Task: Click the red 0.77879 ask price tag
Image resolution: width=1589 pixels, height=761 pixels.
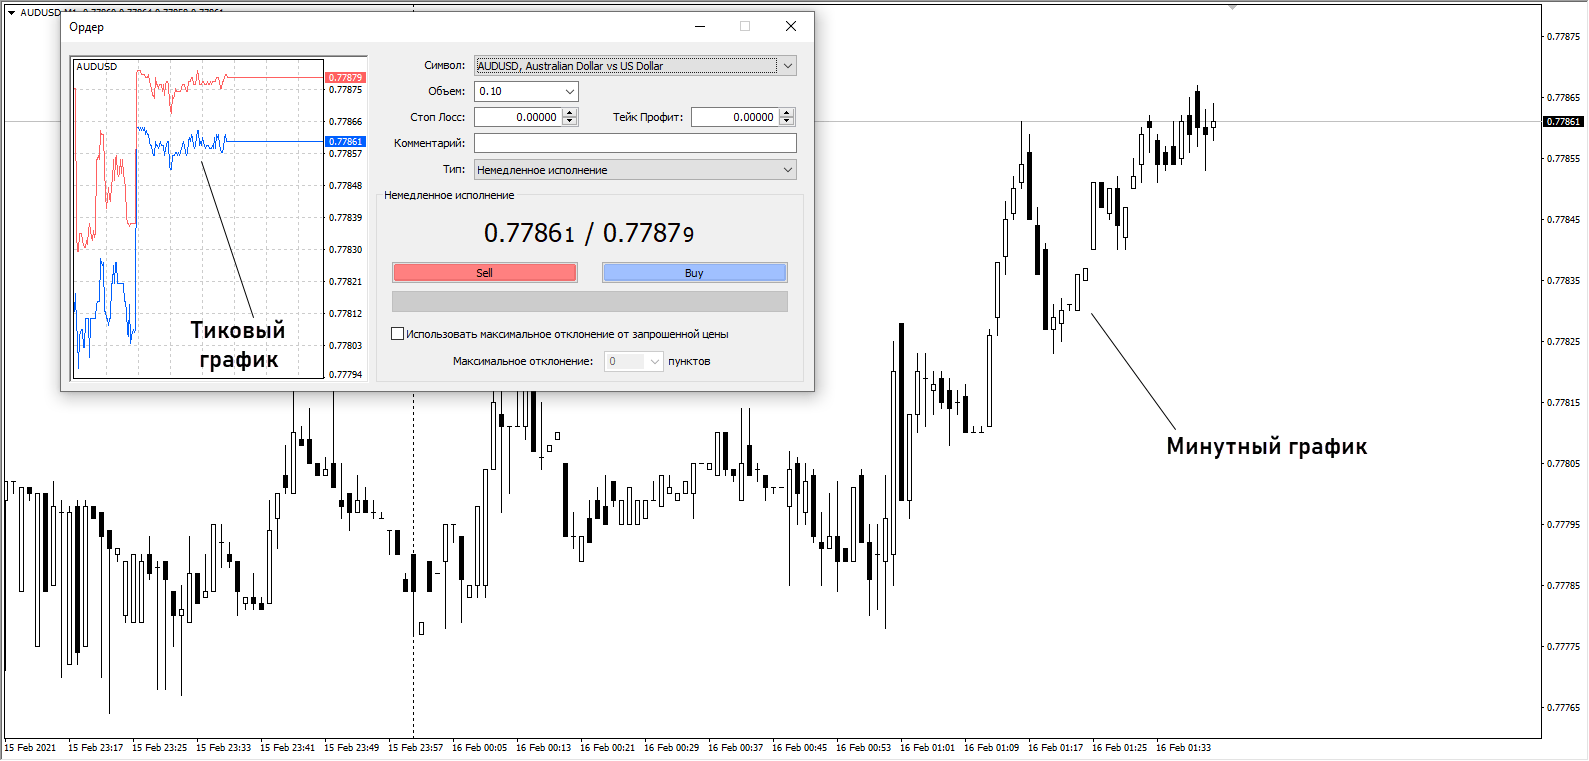Action: coord(346,77)
